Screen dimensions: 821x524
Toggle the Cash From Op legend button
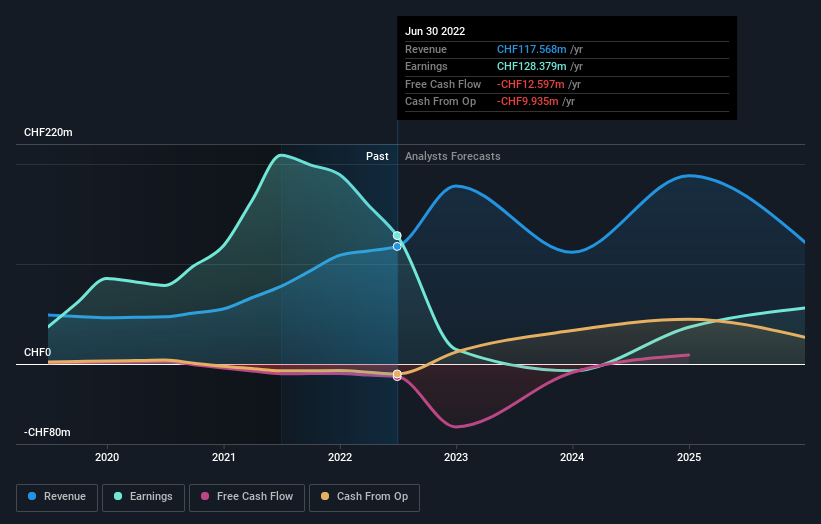pyautogui.click(x=364, y=497)
